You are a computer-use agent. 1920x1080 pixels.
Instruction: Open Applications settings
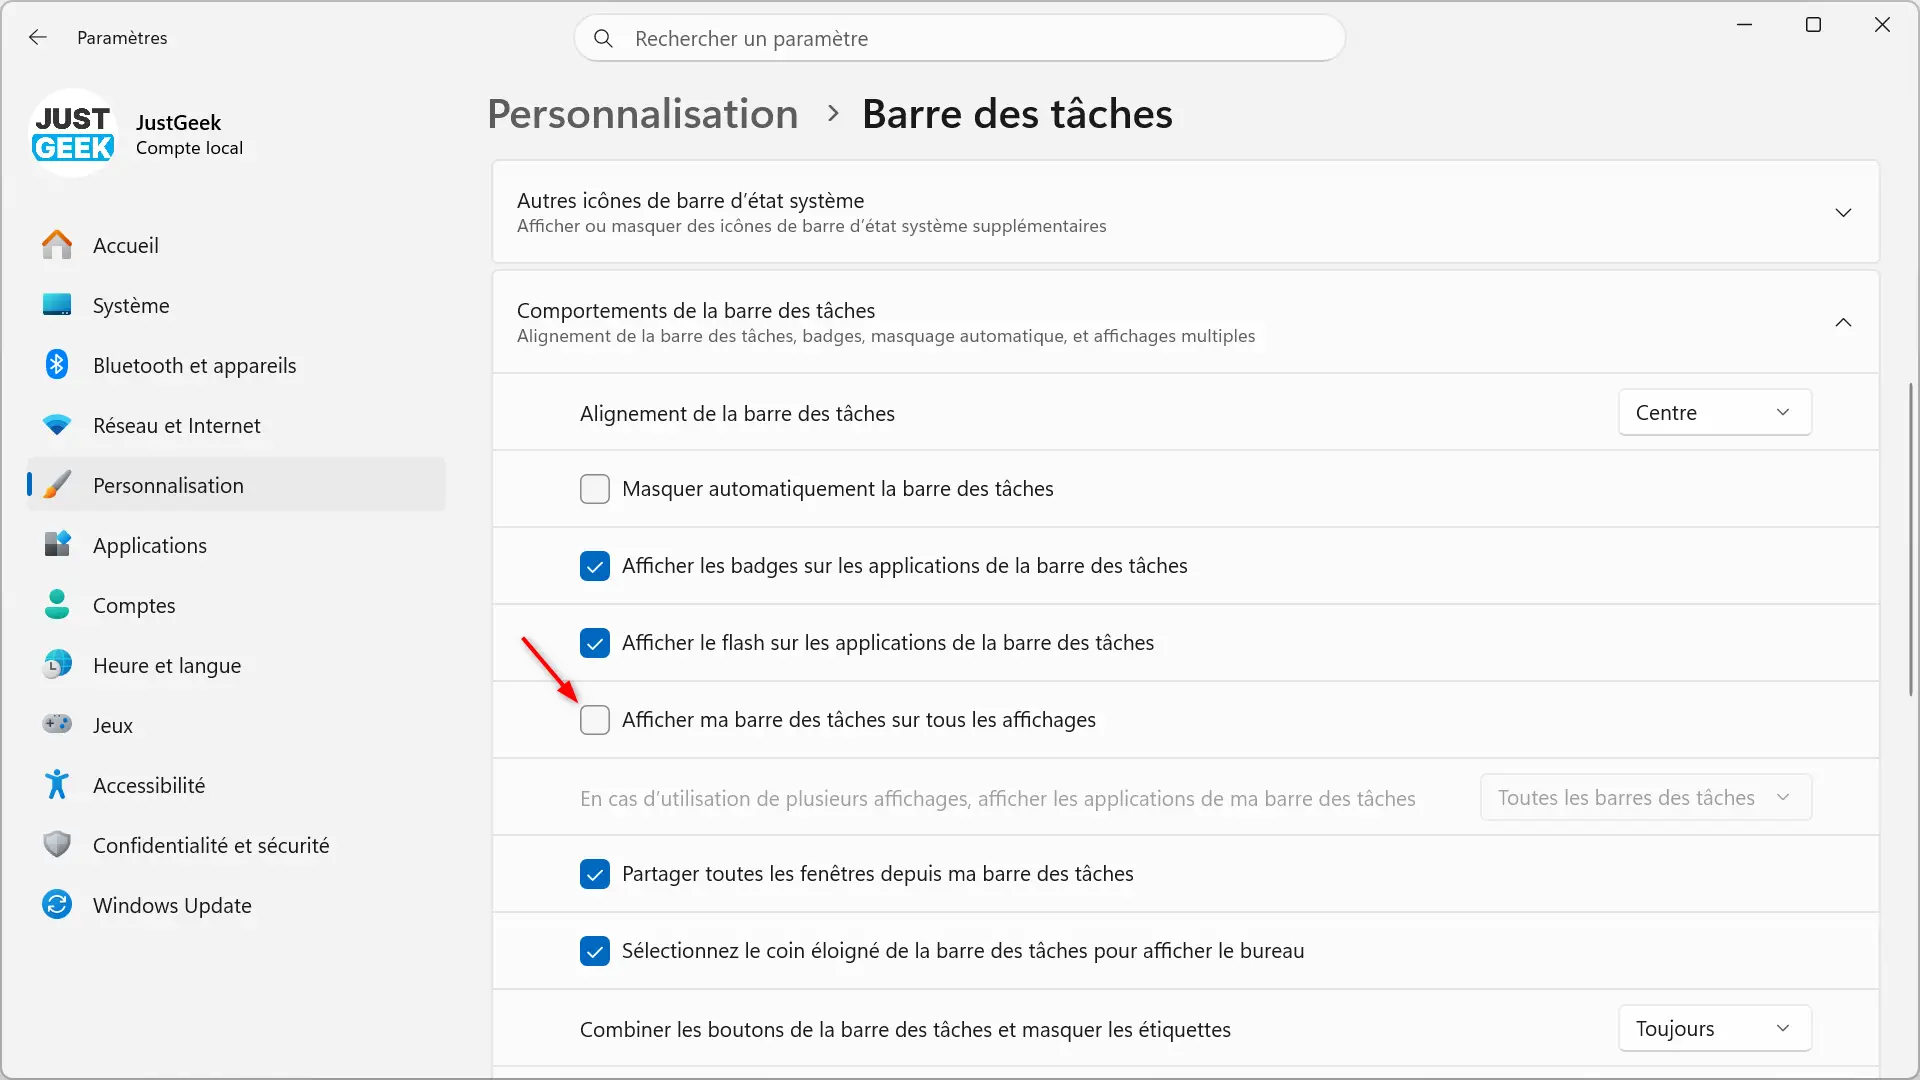tap(236, 545)
